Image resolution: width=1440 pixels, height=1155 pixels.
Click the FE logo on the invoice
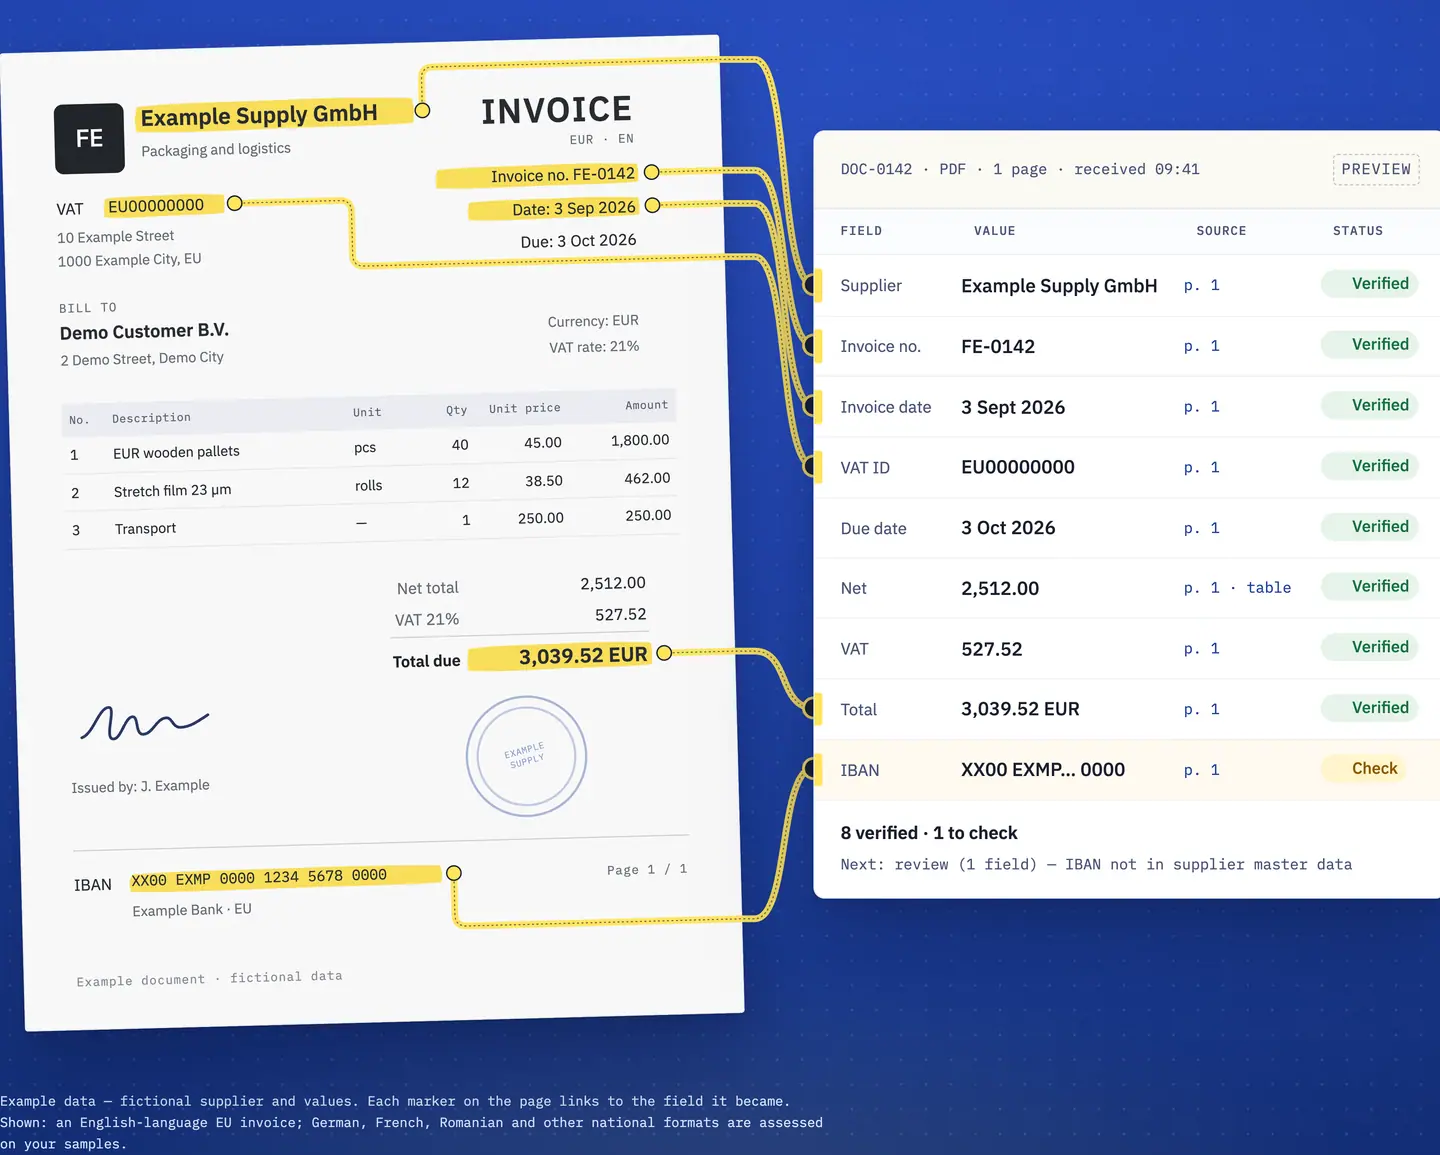[89, 138]
